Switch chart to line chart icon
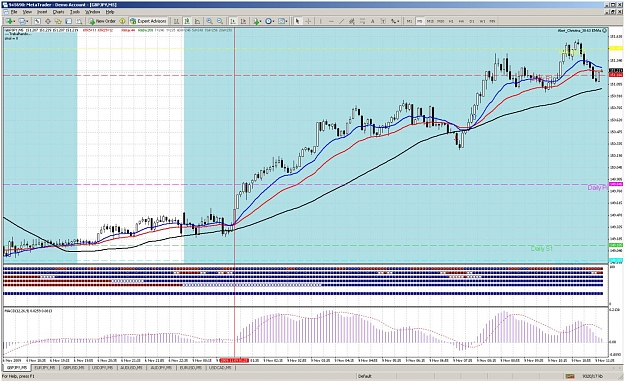The image size is (625, 381). coord(197,21)
